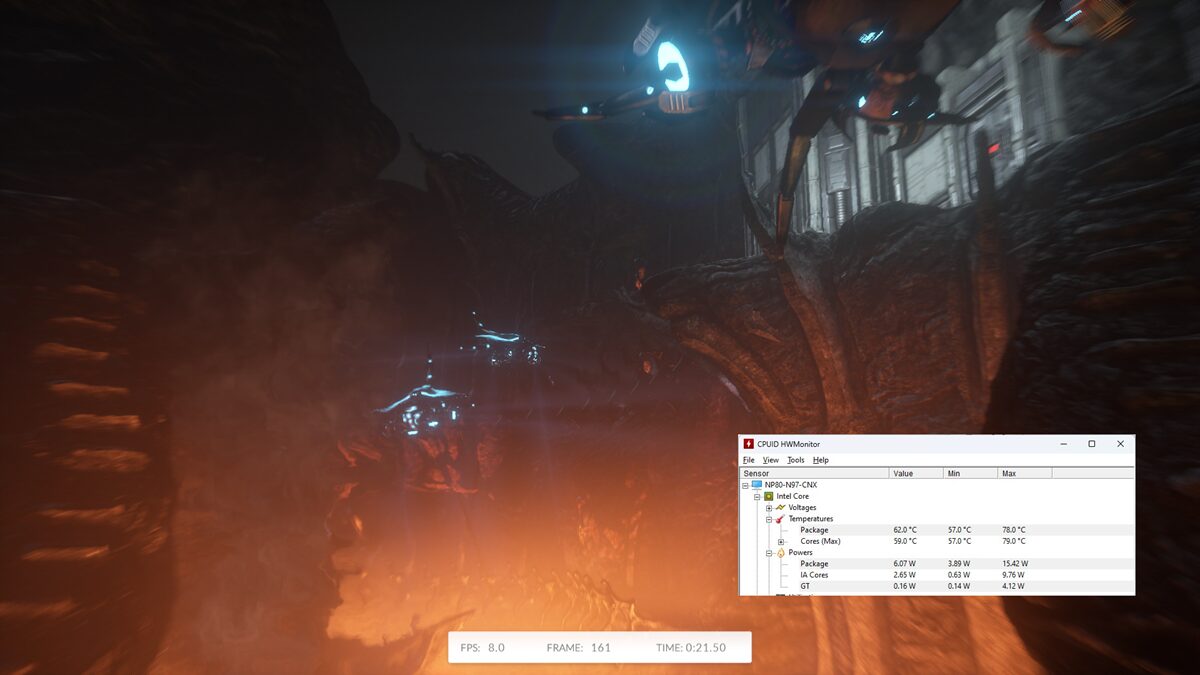The height and width of the screenshot is (675, 1200).
Task: Click the 15.42 W package power maximum
Action: click(x=1014, y=564)
